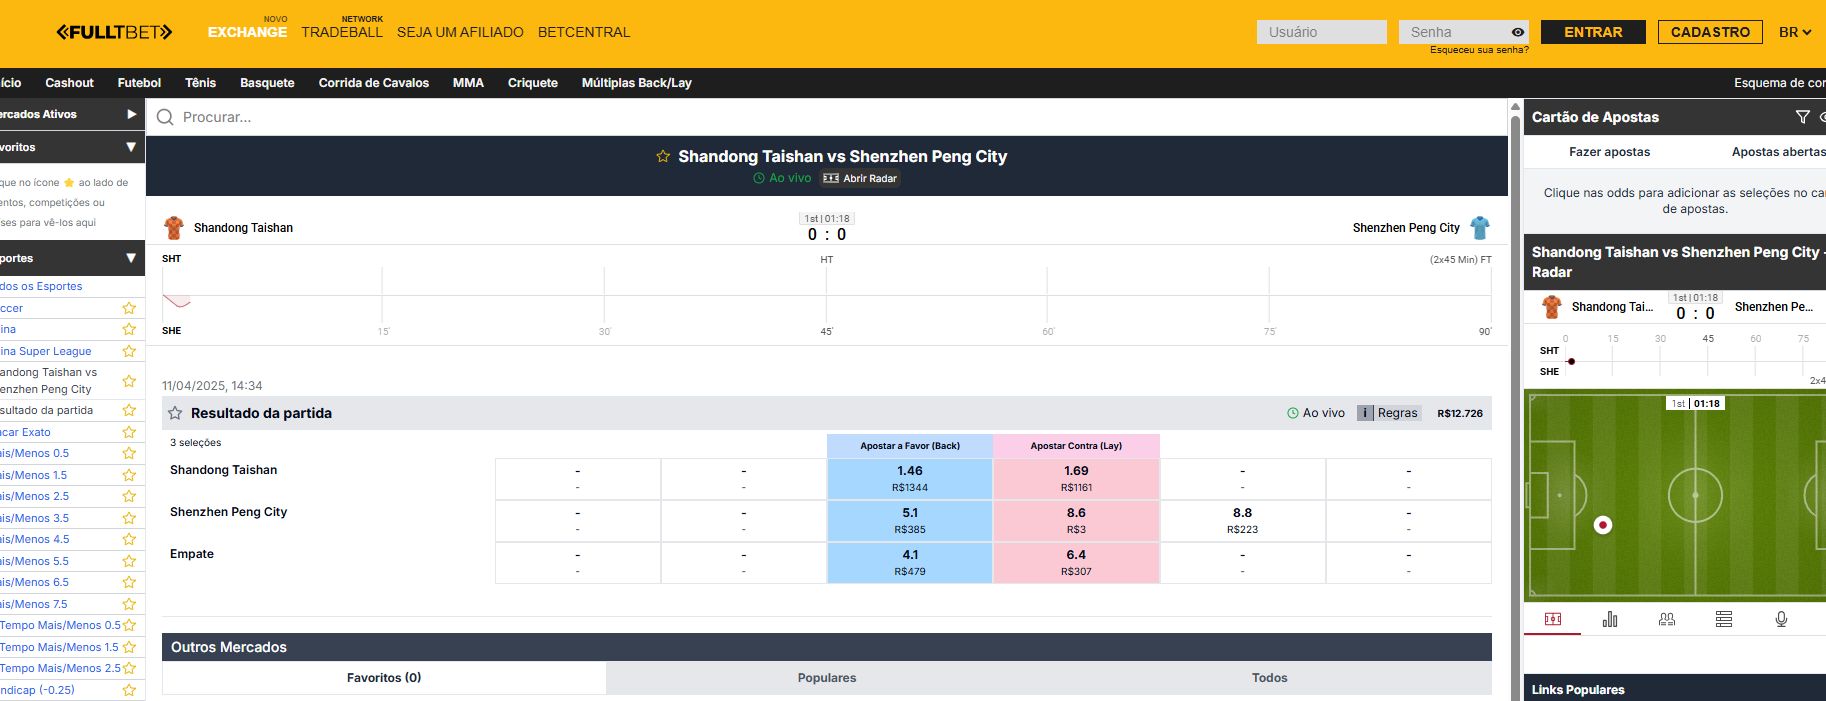Open the Futebol menu
The height and width of the screenshot is (701, 1826).
pos(139,83)
